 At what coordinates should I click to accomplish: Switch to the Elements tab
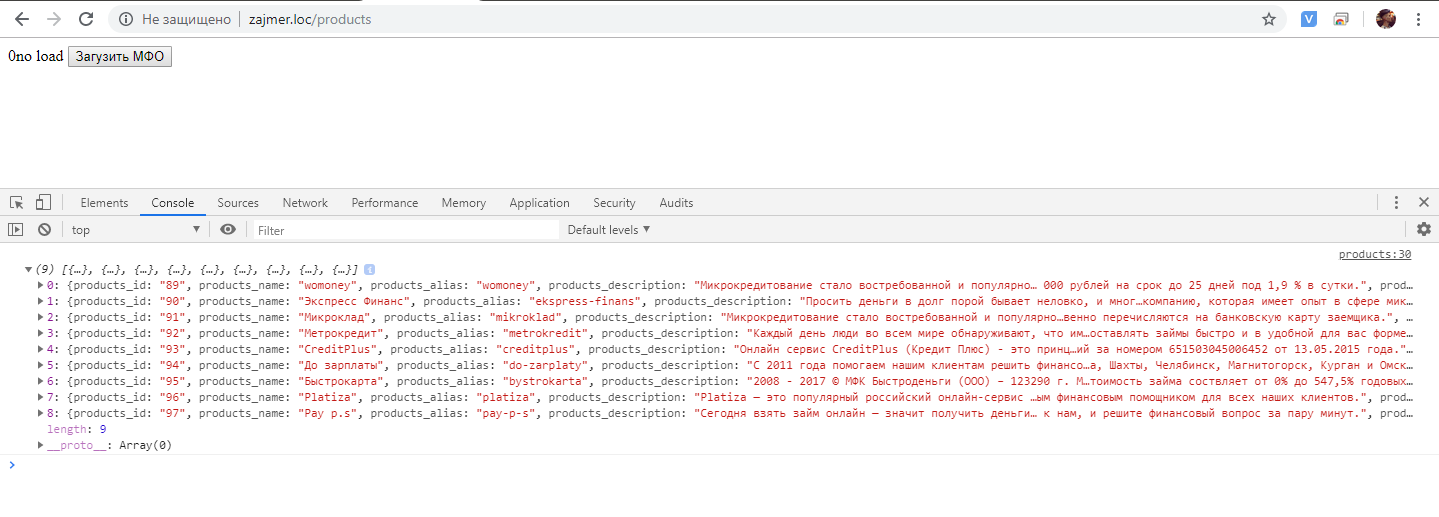point(104,202)
